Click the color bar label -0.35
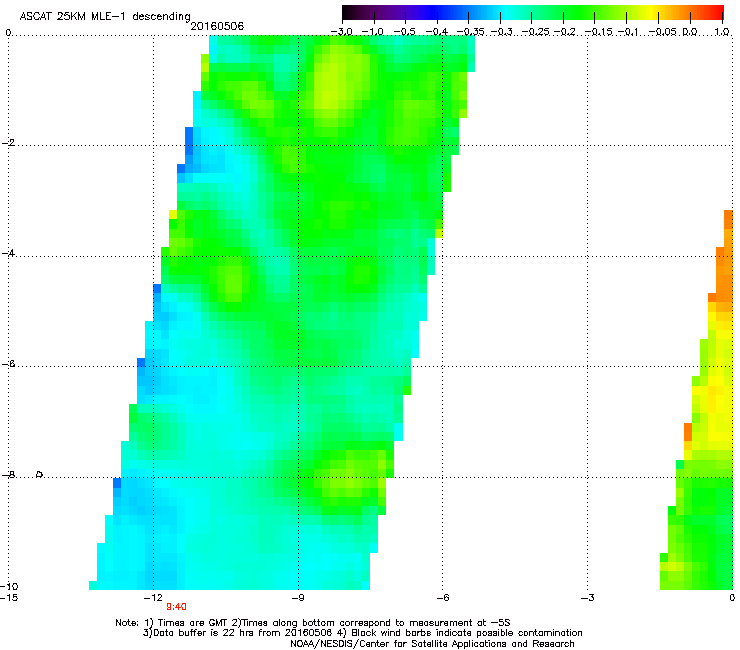This screenshot has height=650, width=740. pos(470,32)
